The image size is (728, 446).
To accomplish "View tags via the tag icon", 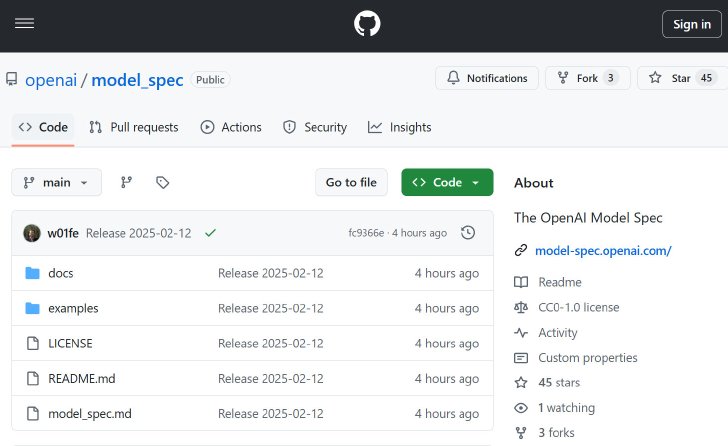I will coord(162,182).
